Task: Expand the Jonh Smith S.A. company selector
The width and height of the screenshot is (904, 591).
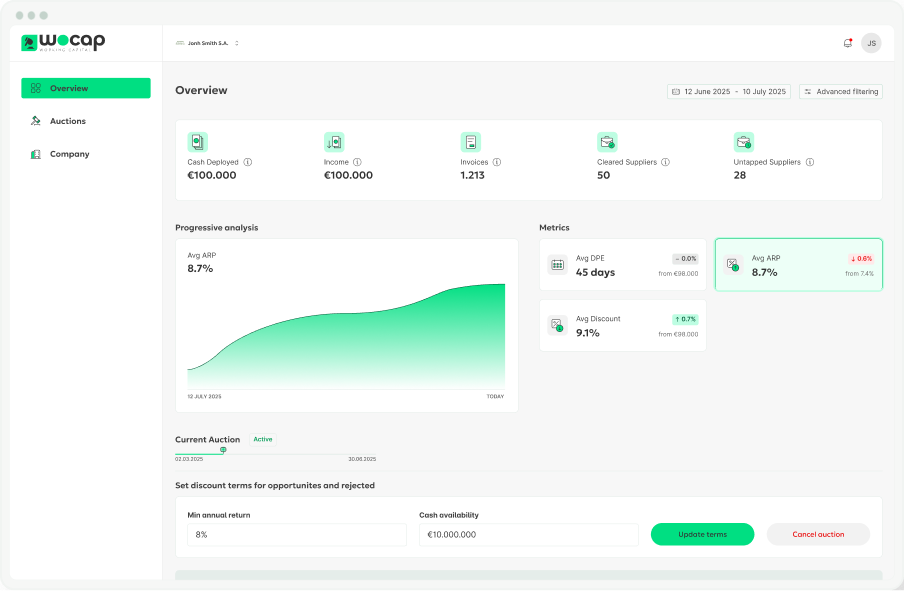Action: pos(208,43)
